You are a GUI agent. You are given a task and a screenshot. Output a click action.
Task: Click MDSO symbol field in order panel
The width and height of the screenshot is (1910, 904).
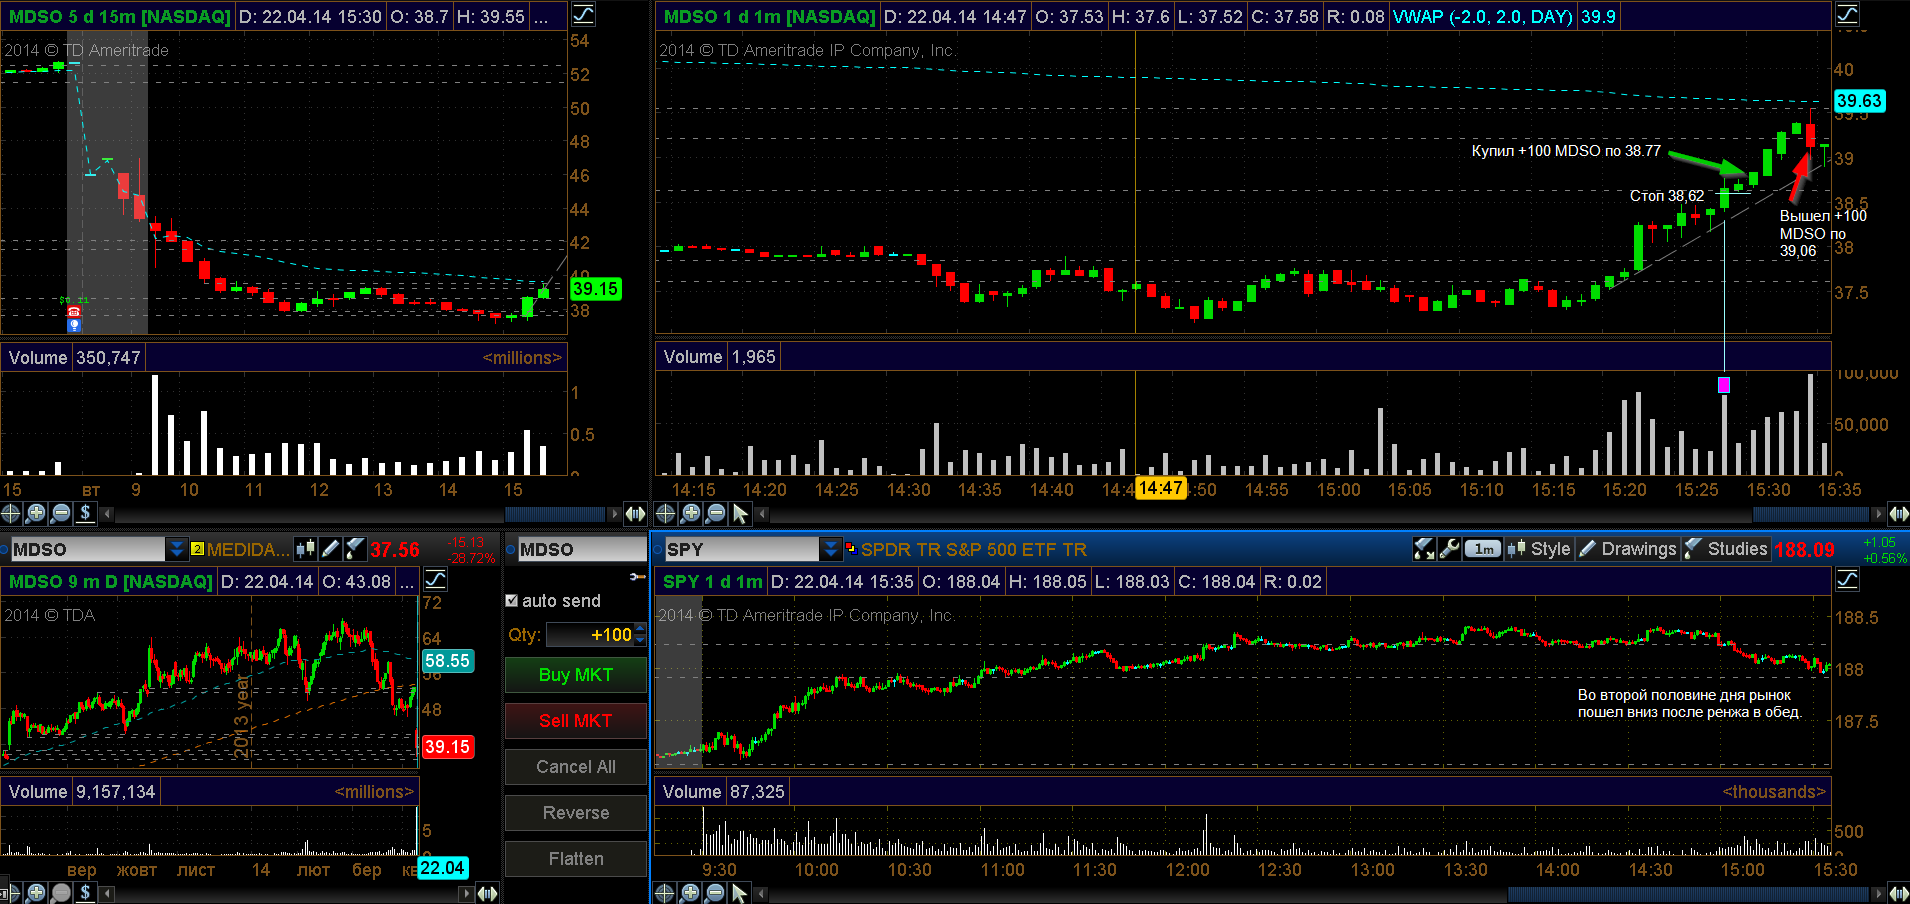(x=581, y=549)
